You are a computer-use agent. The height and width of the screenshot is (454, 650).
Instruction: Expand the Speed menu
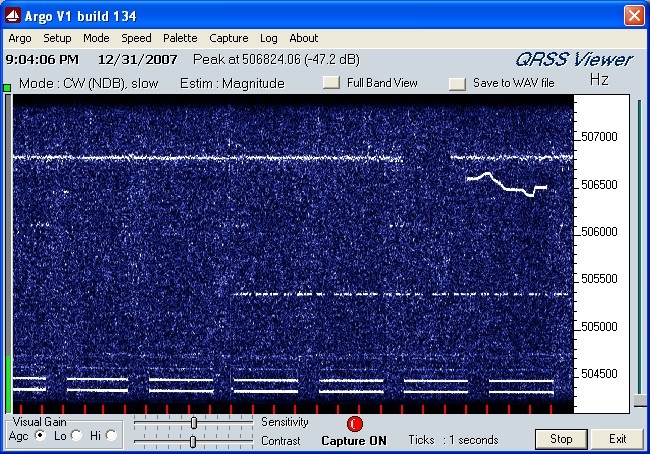pos(136,38)
